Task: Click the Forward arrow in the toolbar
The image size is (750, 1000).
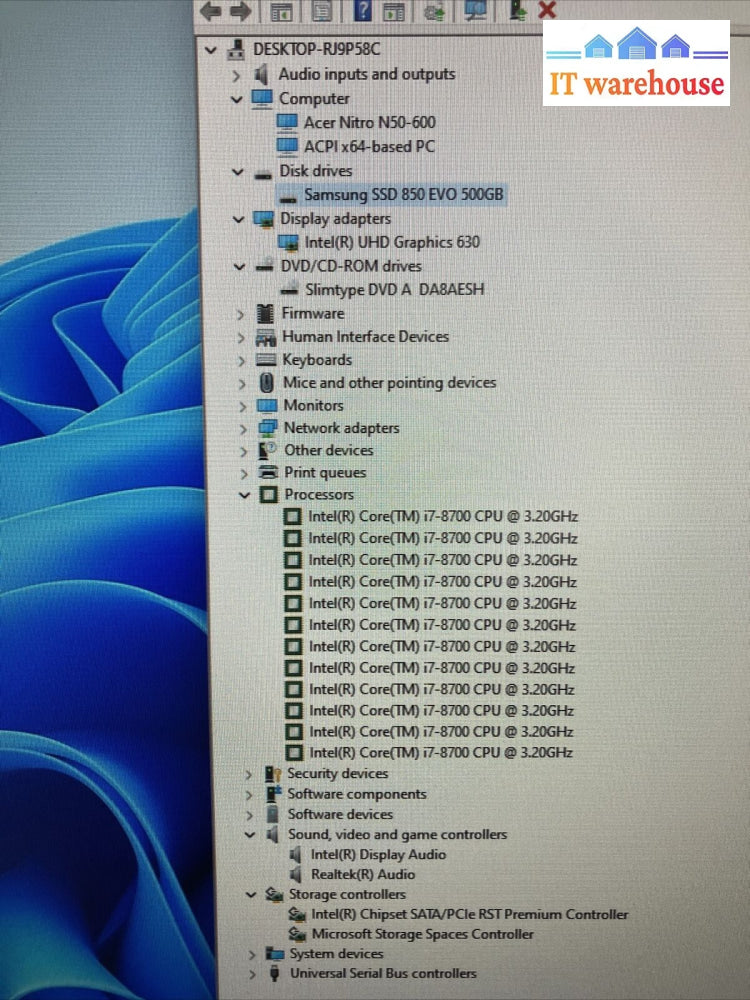Action: pyautogui.click(x=240, y=12)
